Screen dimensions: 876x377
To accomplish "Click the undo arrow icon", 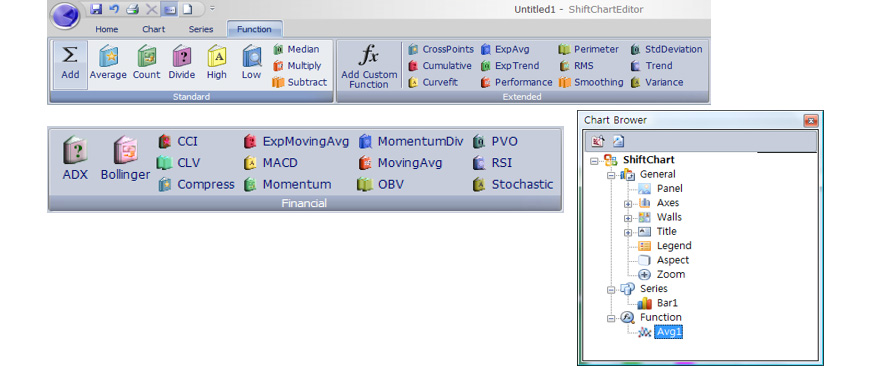I will tap(114, 9).
